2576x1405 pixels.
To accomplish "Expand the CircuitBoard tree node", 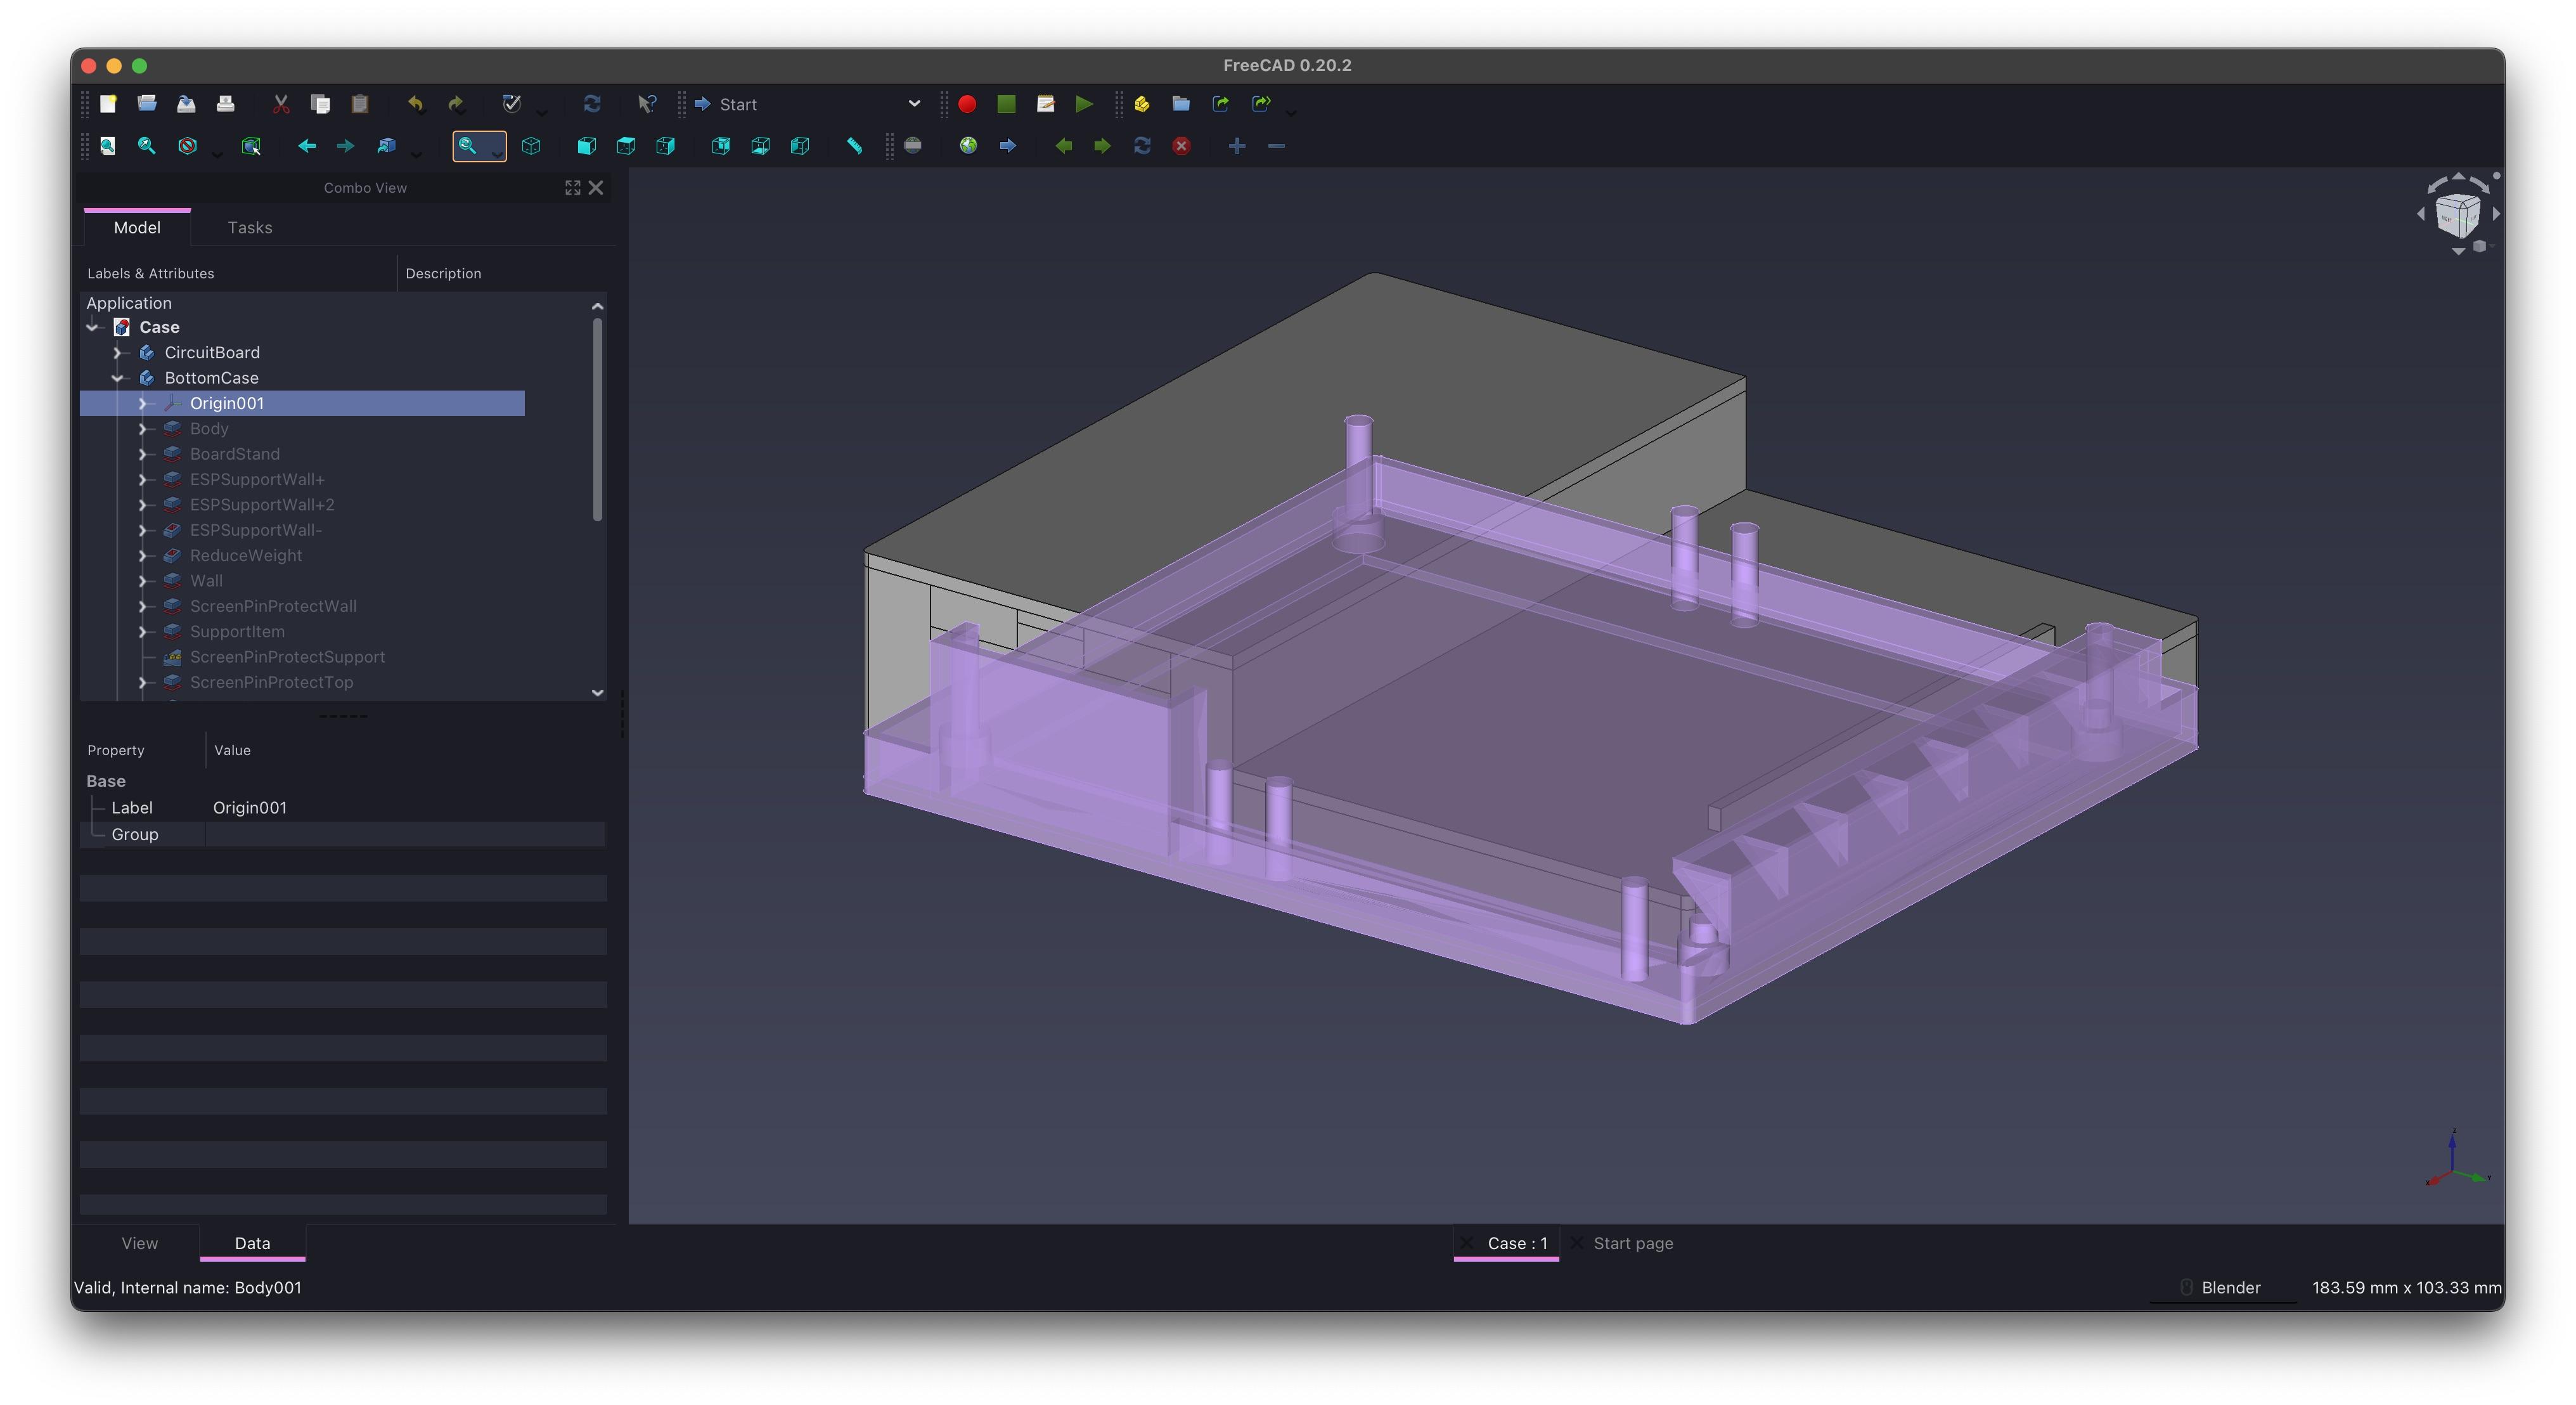I will pyautogui.click(x=118, y=353).
